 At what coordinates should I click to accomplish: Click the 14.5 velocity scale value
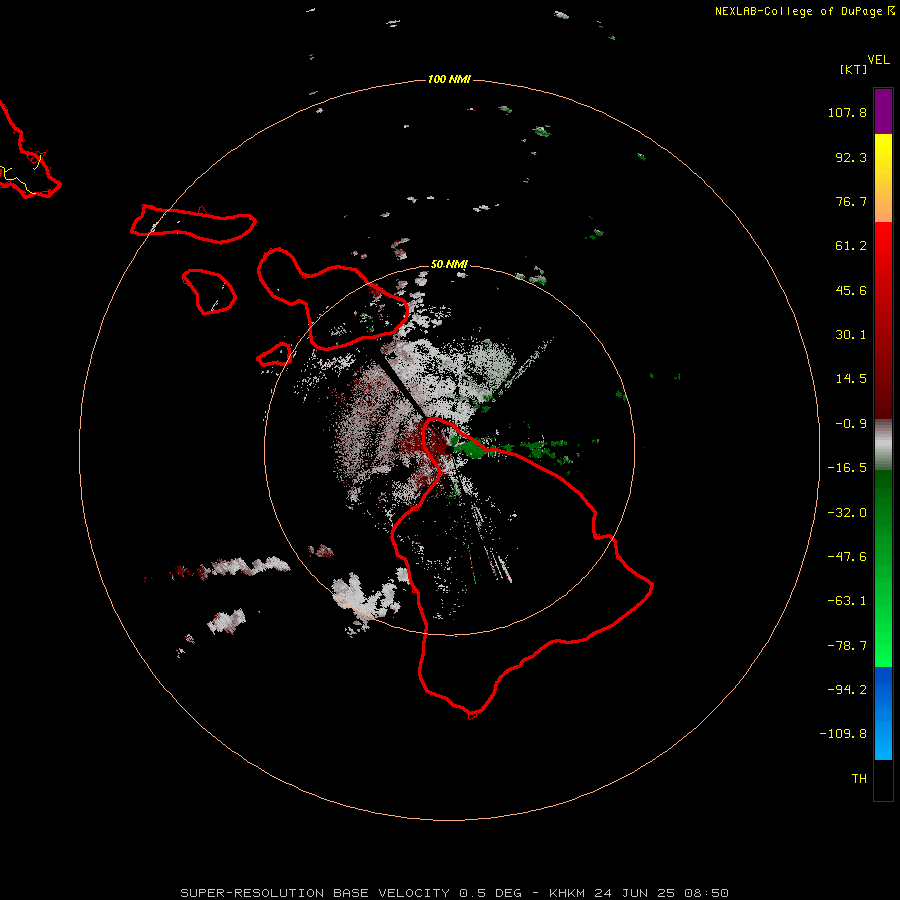[851, 379]
